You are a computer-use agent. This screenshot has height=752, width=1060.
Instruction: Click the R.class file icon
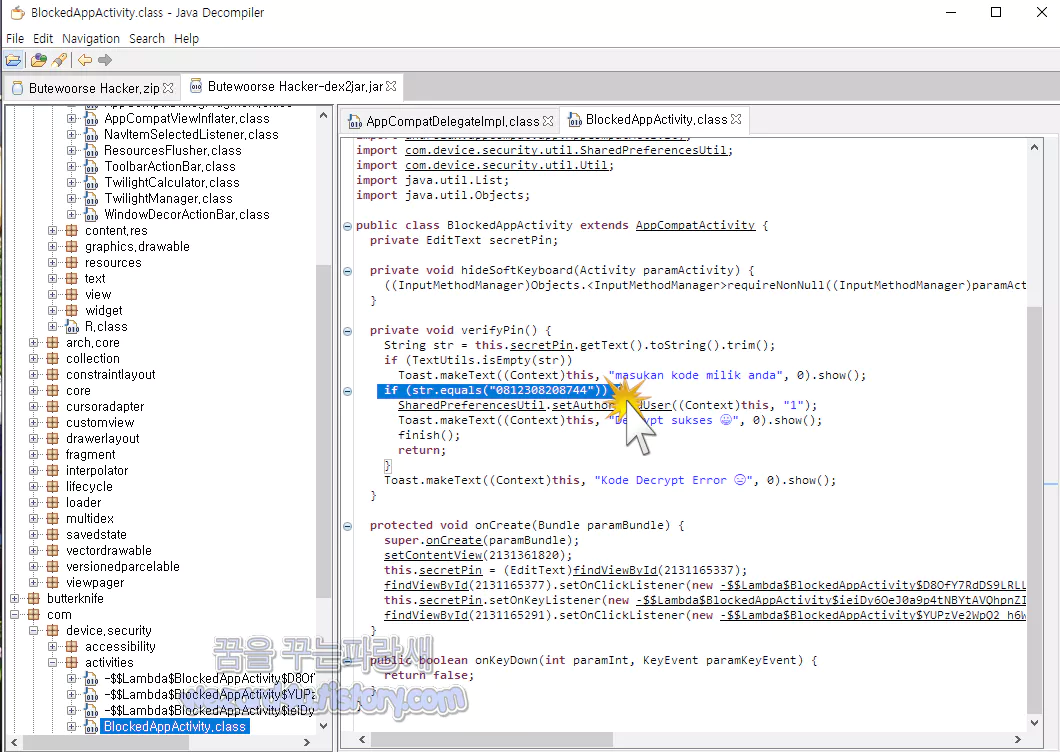72,327
